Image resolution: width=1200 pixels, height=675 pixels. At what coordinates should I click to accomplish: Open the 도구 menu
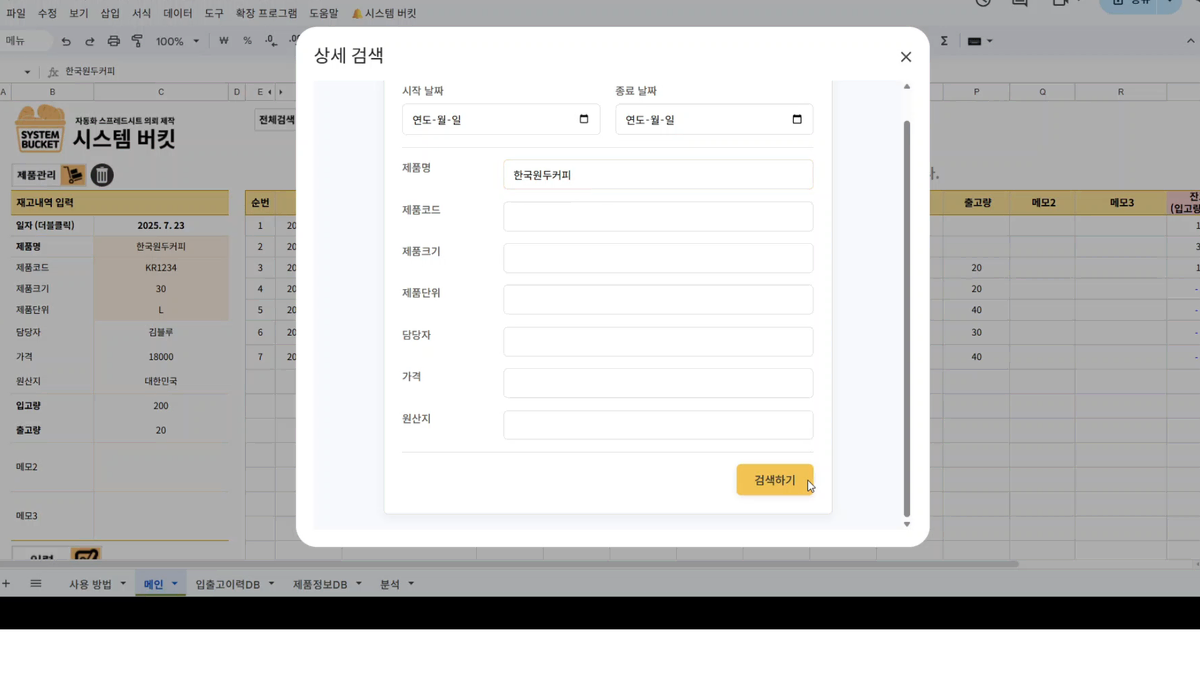tap(214, 14)
